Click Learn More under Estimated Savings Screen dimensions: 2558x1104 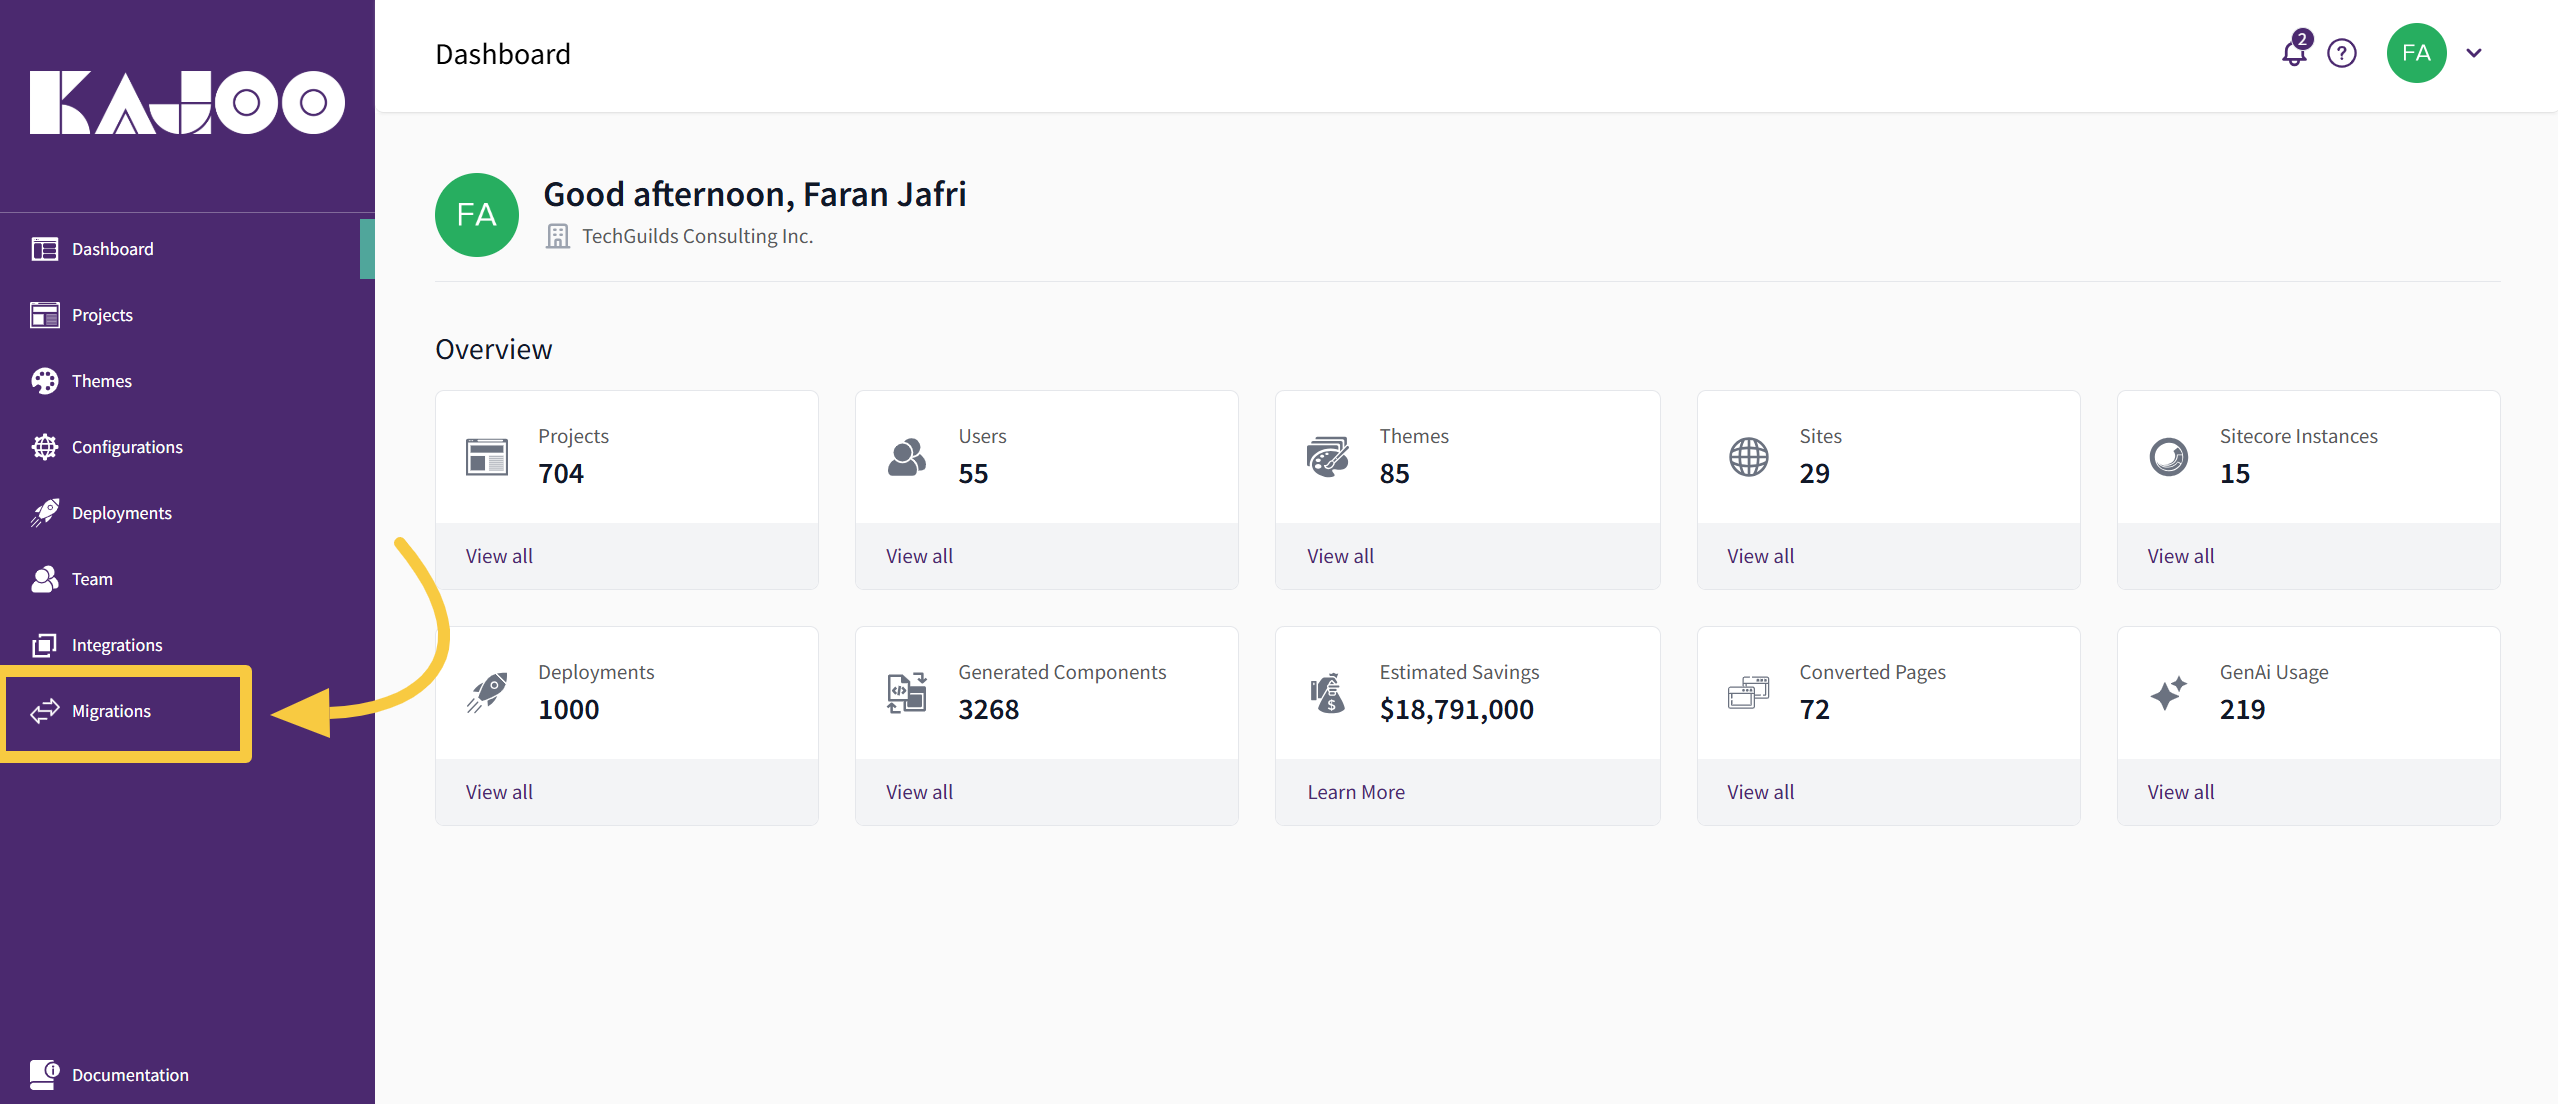coord(1356,792)
